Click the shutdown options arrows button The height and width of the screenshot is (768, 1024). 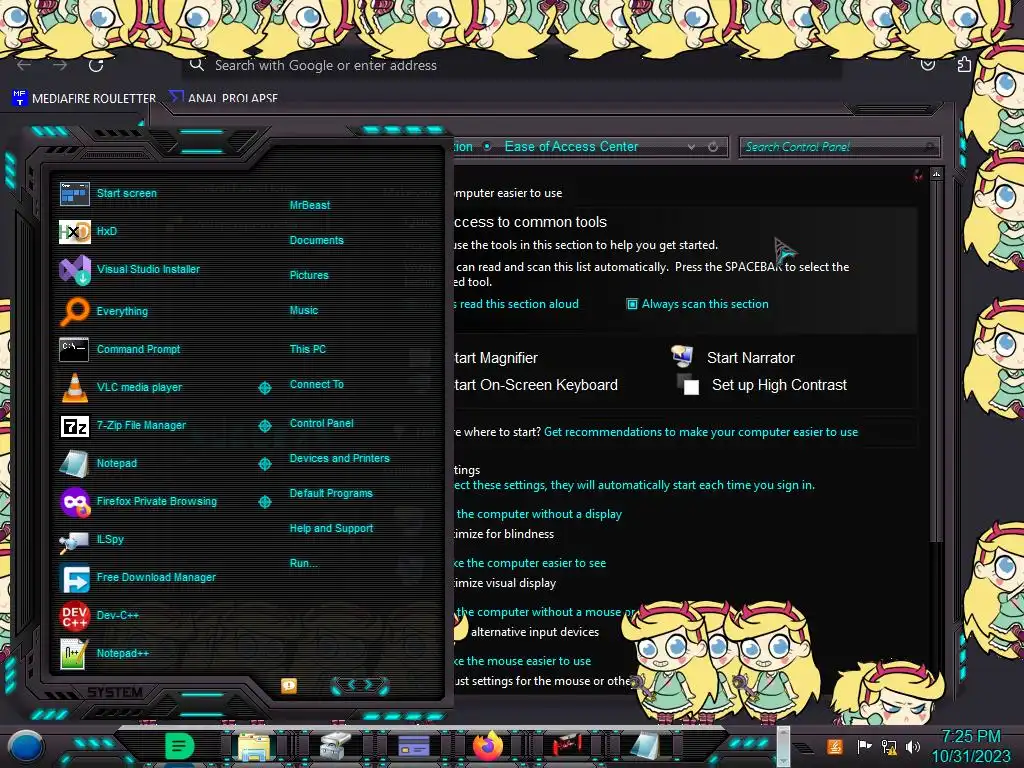point(359,685)
